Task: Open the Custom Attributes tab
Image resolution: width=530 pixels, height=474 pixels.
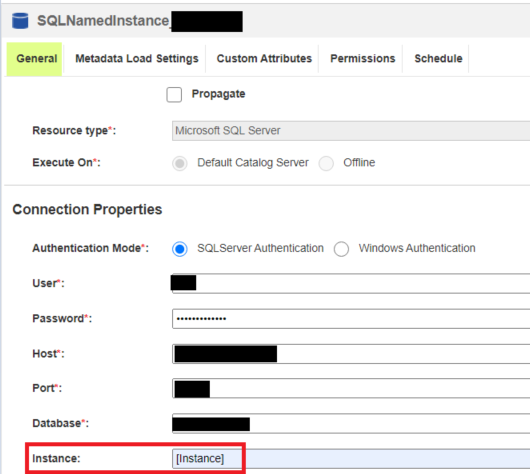Action: click(x=264, y=59)
